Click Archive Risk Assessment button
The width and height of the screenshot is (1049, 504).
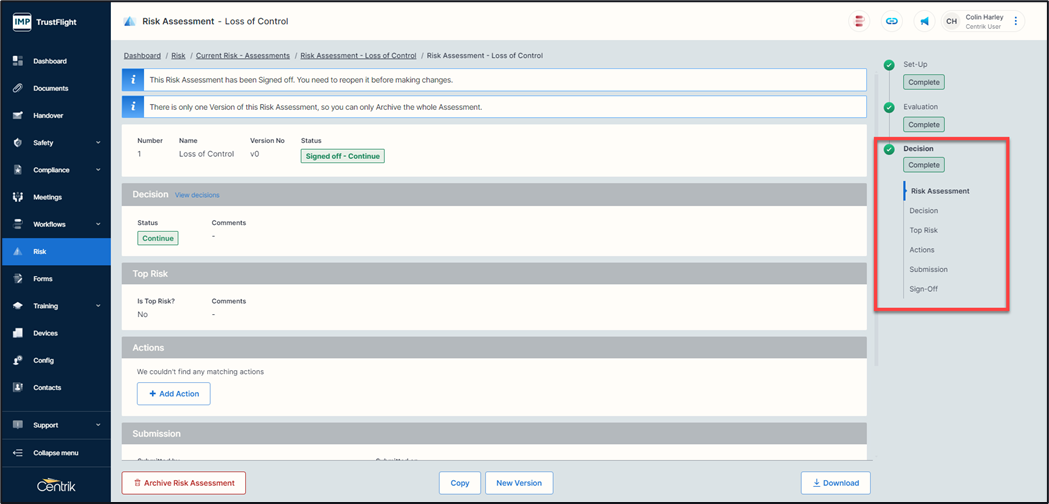point(184,483)
